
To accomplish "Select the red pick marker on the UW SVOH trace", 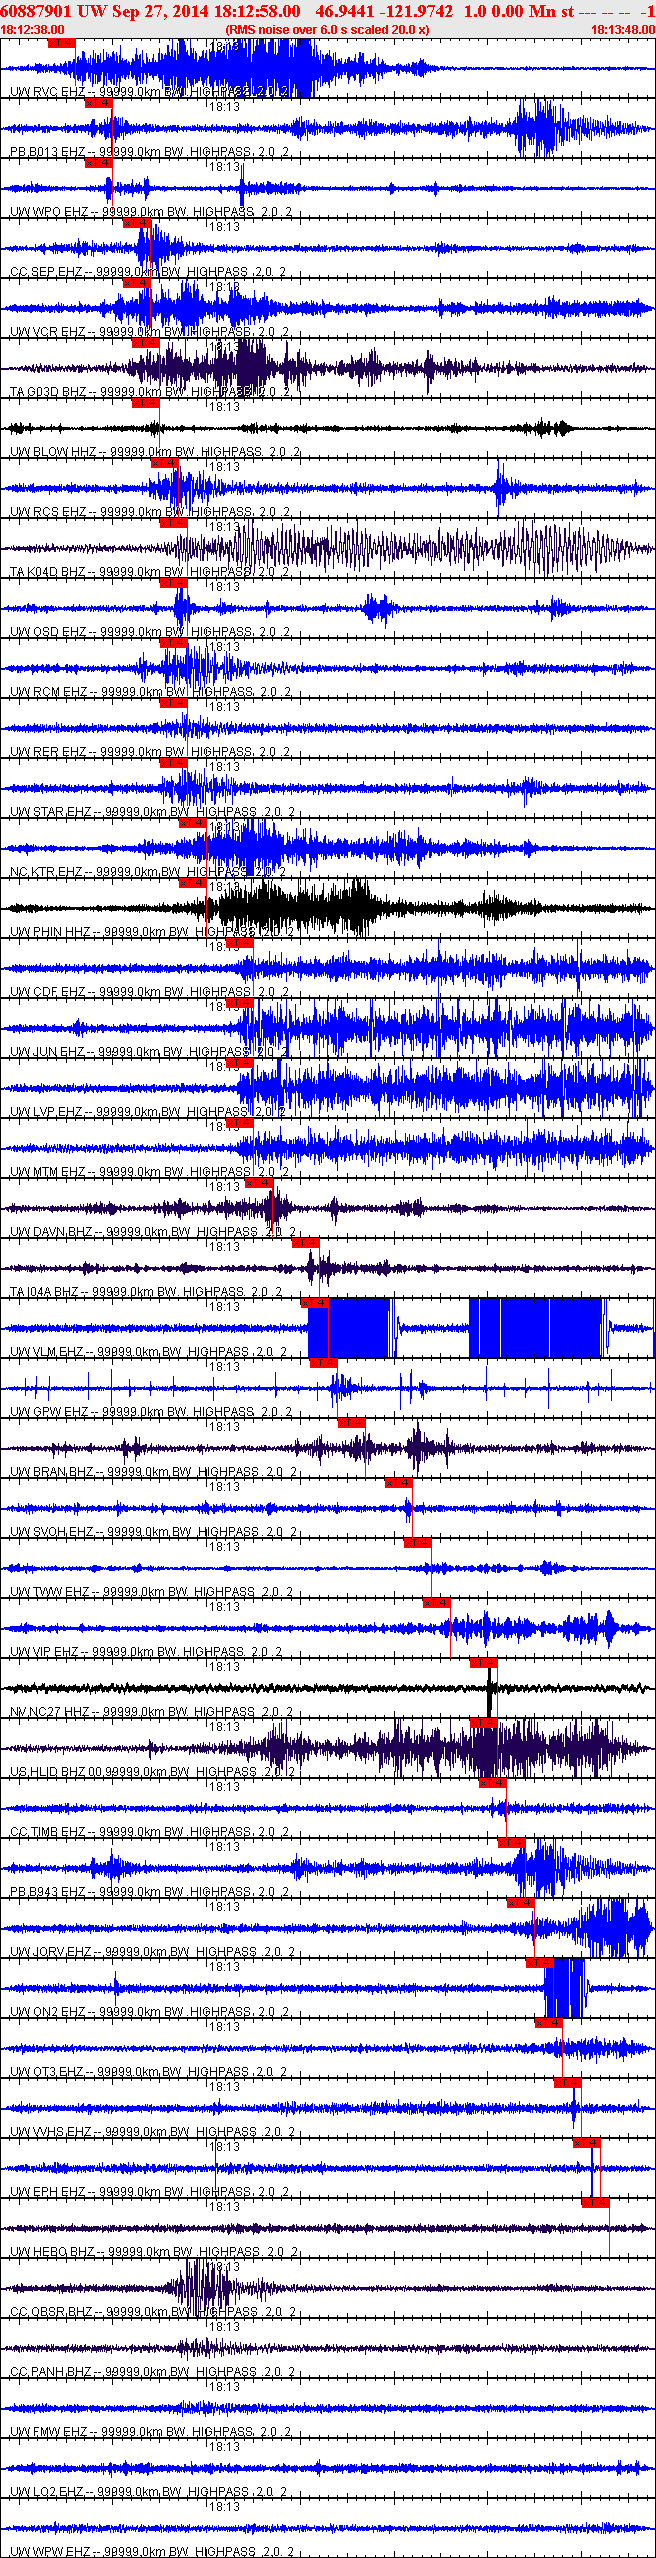I will click(x=399, y=1483).
